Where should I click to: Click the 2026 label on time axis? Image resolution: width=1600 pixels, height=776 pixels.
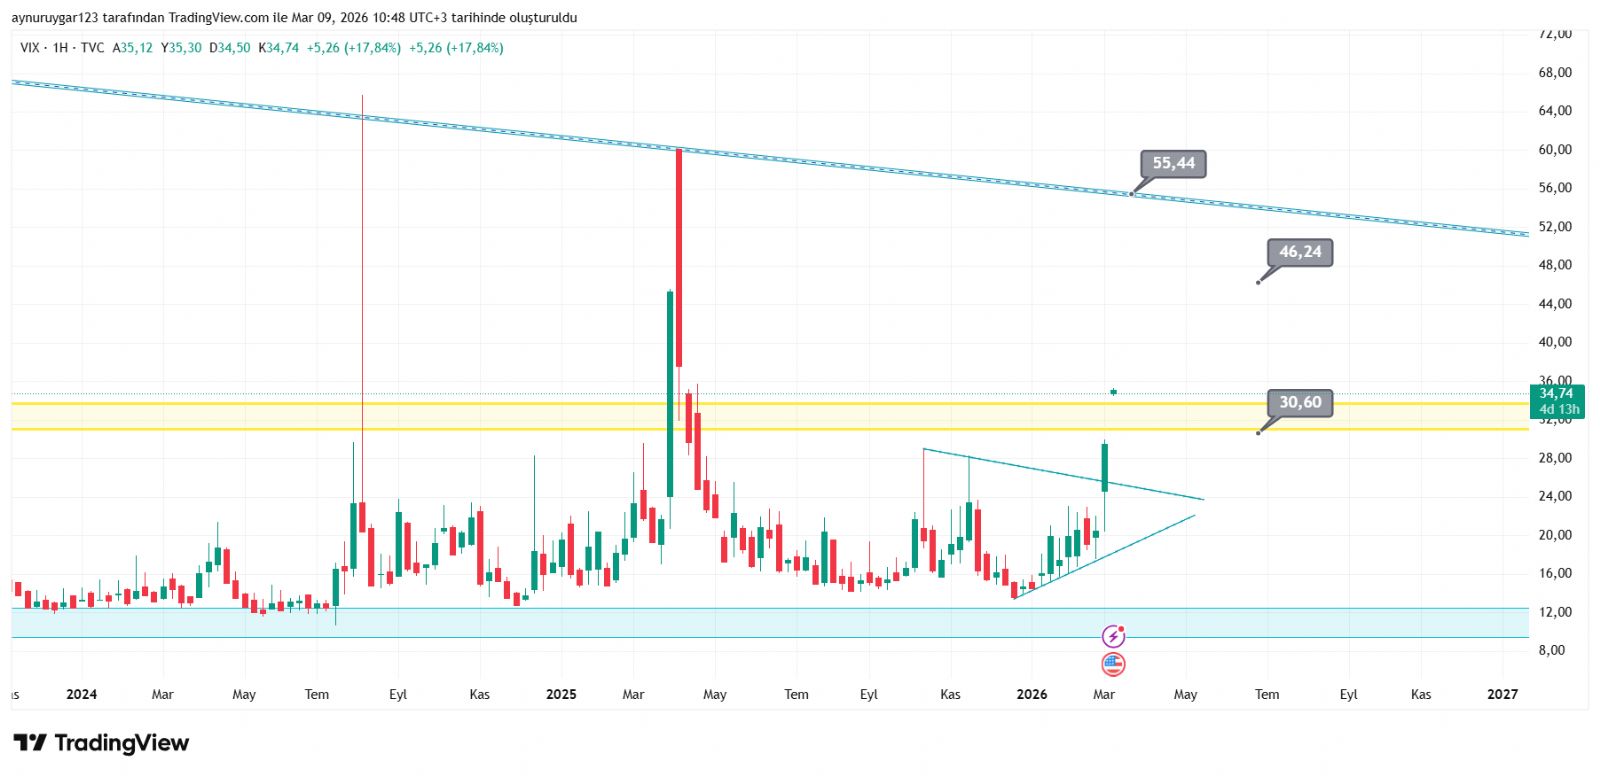point(1031,694)
